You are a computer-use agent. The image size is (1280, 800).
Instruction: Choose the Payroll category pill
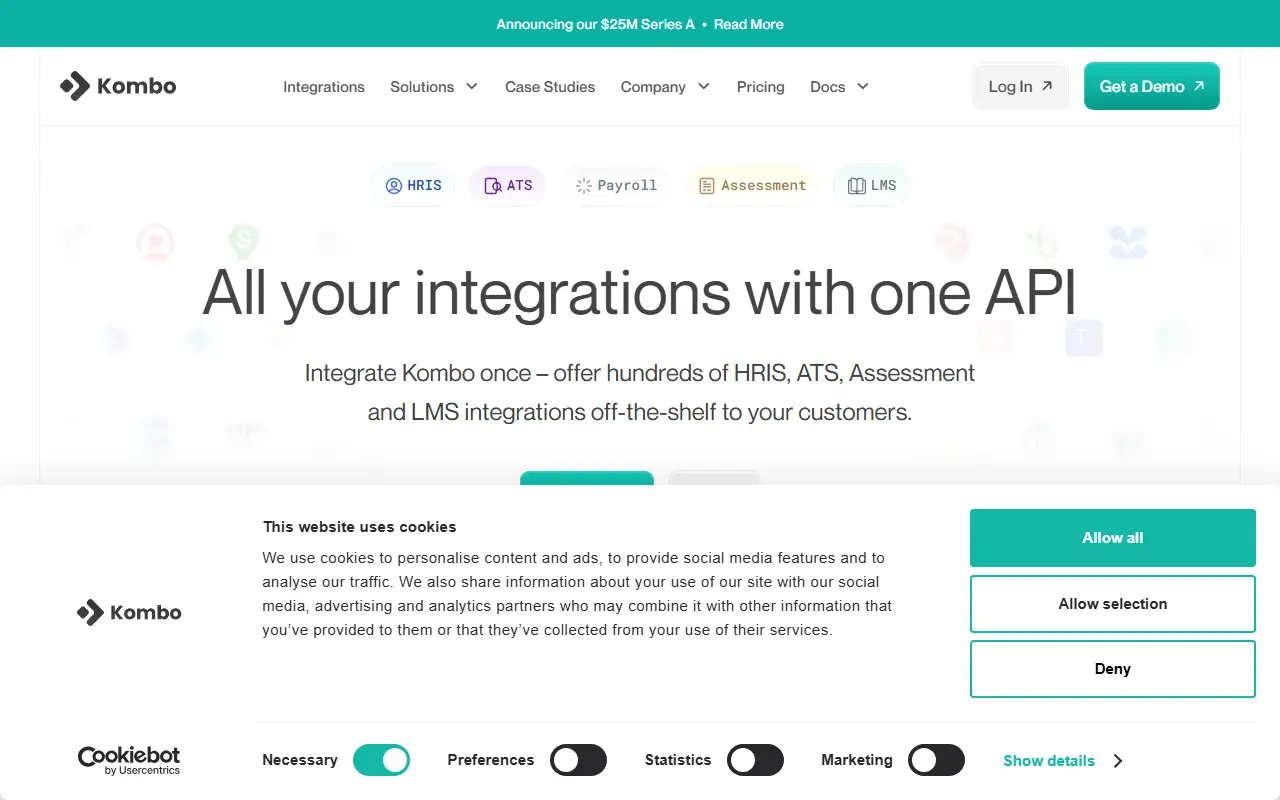[x=616, y=186]
